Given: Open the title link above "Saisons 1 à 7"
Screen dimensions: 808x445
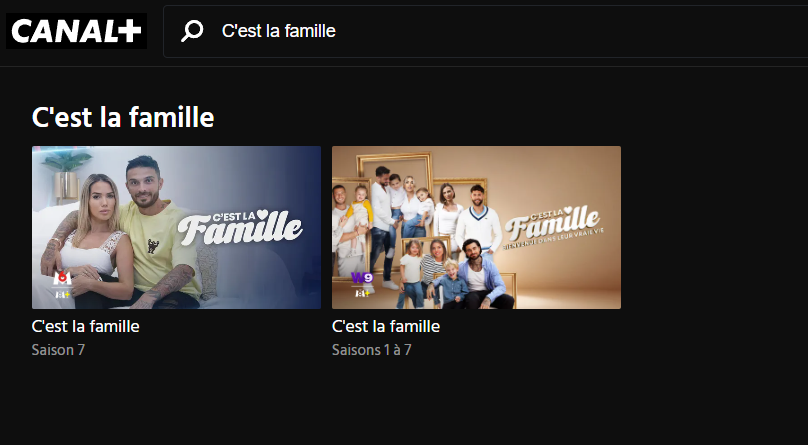Looking at the screenshot, I should click(x=386, y=327).
